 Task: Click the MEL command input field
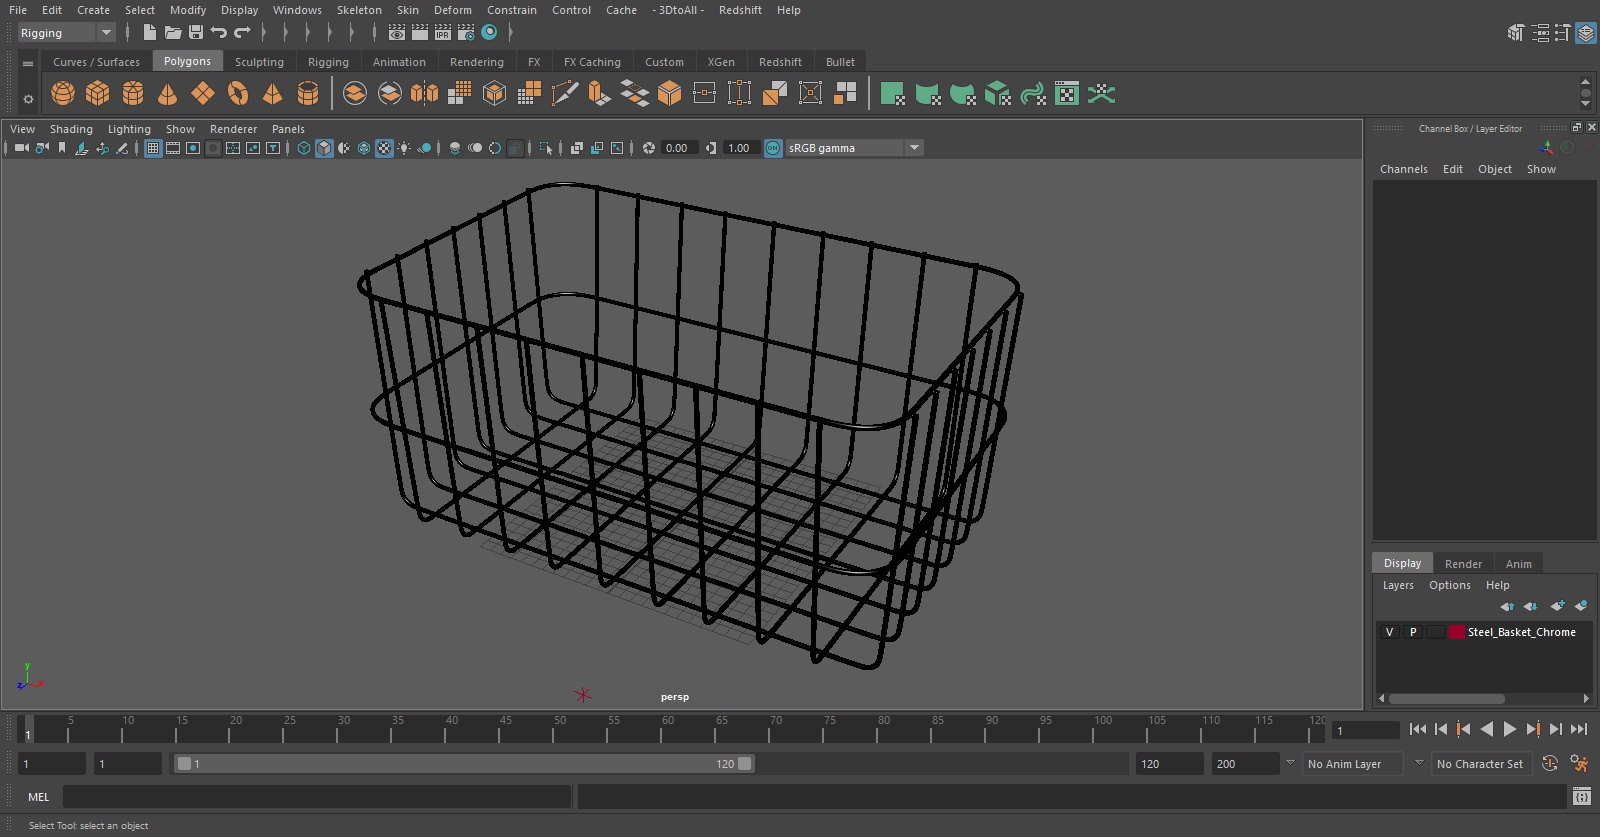click(317, 797)
